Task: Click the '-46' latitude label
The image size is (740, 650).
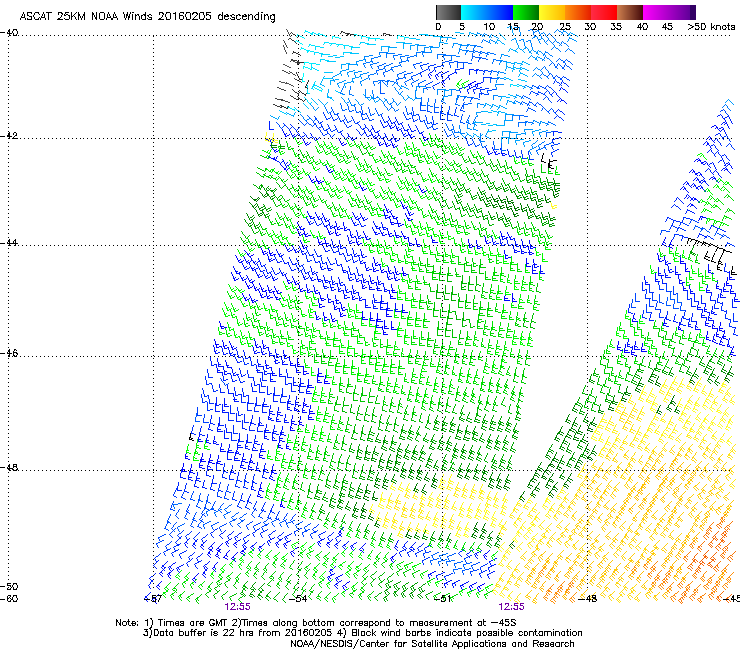Action: 9,354
